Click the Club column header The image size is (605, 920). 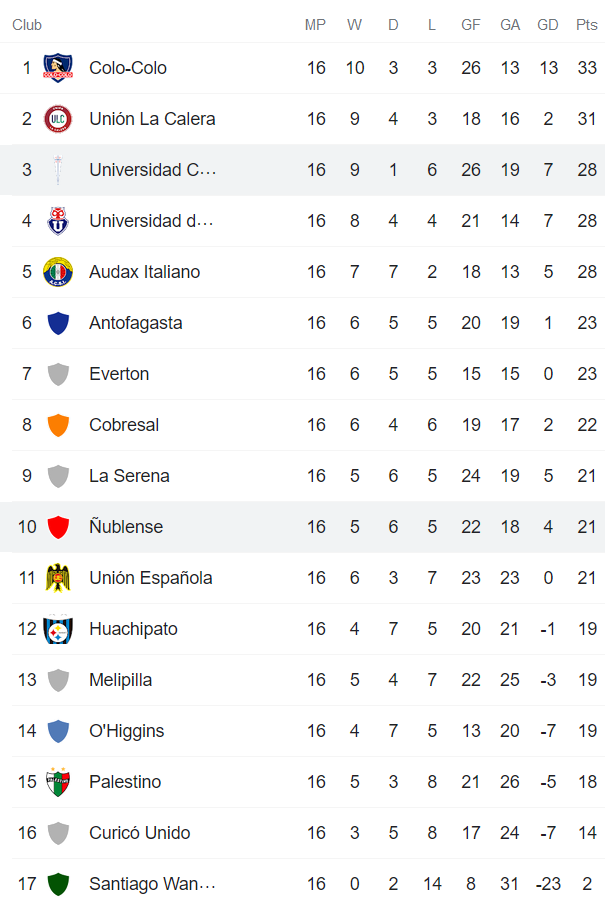tap(27, 25)
